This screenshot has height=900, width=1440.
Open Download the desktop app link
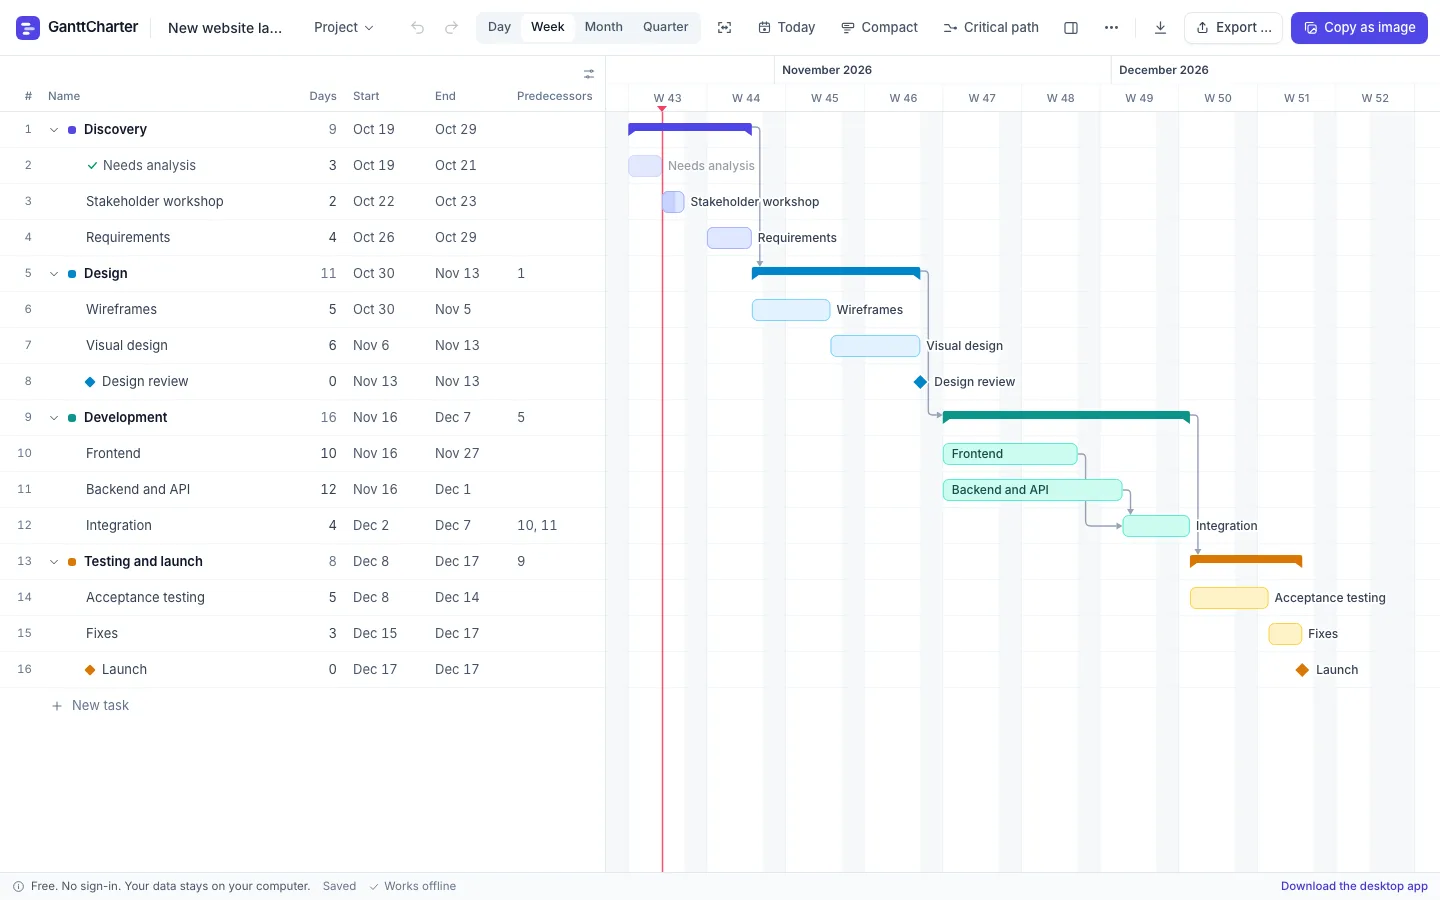[x=1354, y=886]
